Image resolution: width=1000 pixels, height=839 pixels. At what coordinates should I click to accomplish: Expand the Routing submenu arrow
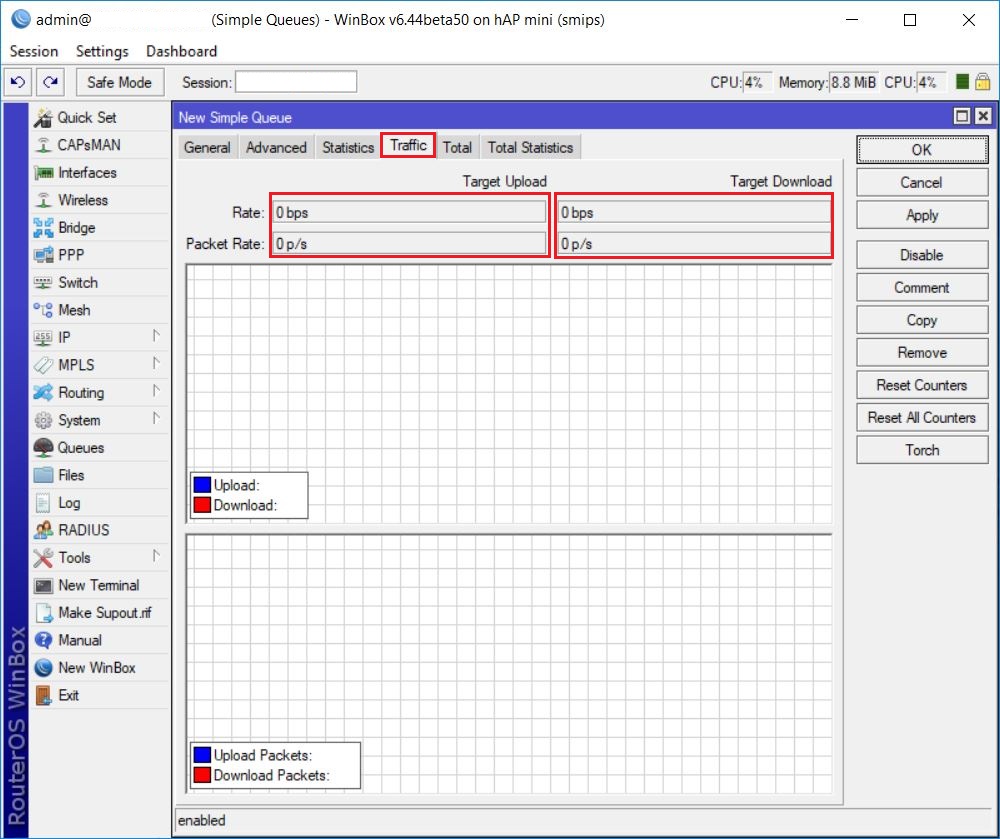coord(156,391)
